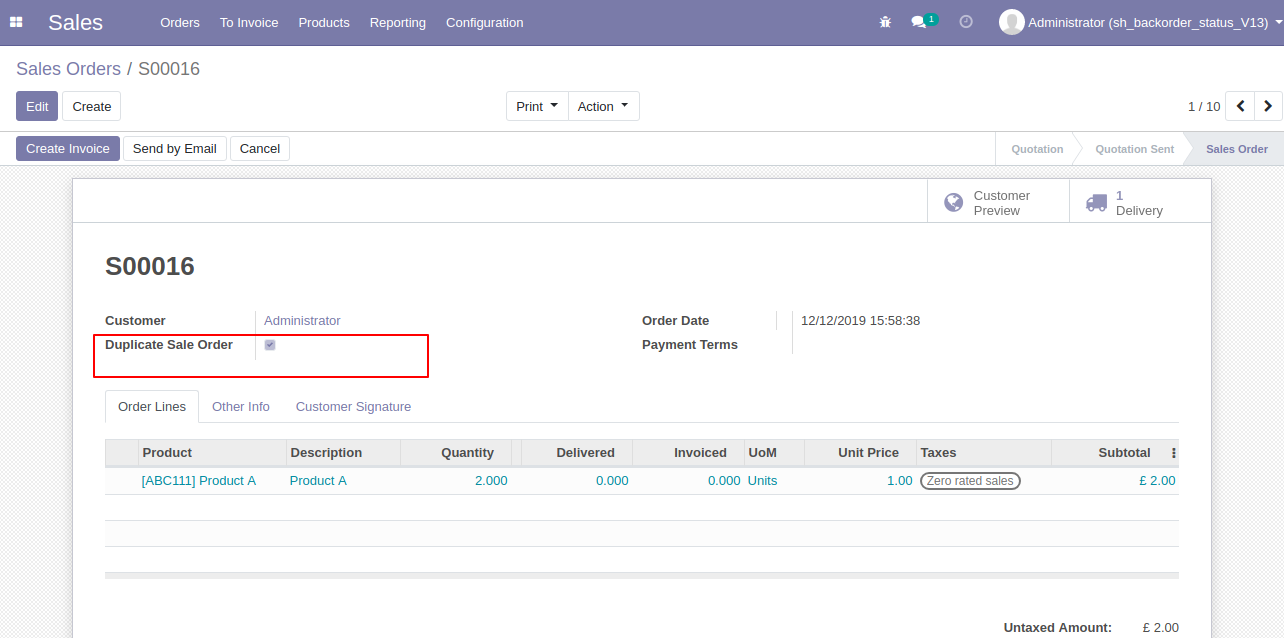Click the S00016 order heading
The height and width of the screenshot is (638, 1284).
click(150, 267)
